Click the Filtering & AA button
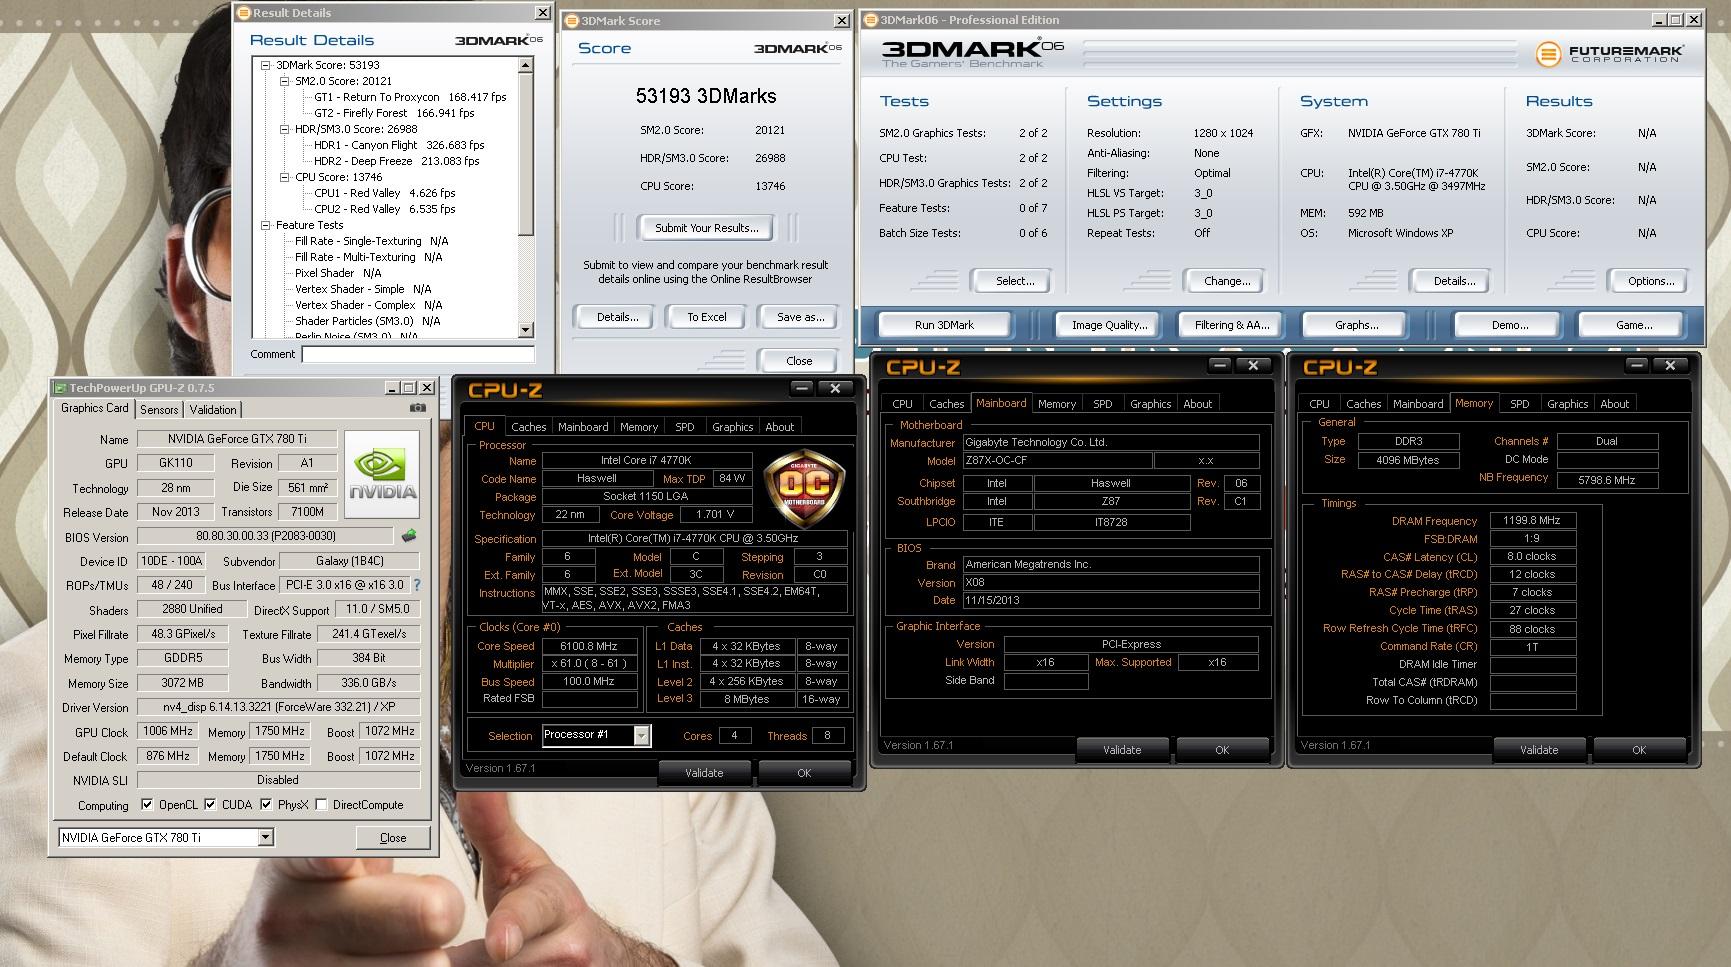The image size is (1731, 967). pos(1232,325)
